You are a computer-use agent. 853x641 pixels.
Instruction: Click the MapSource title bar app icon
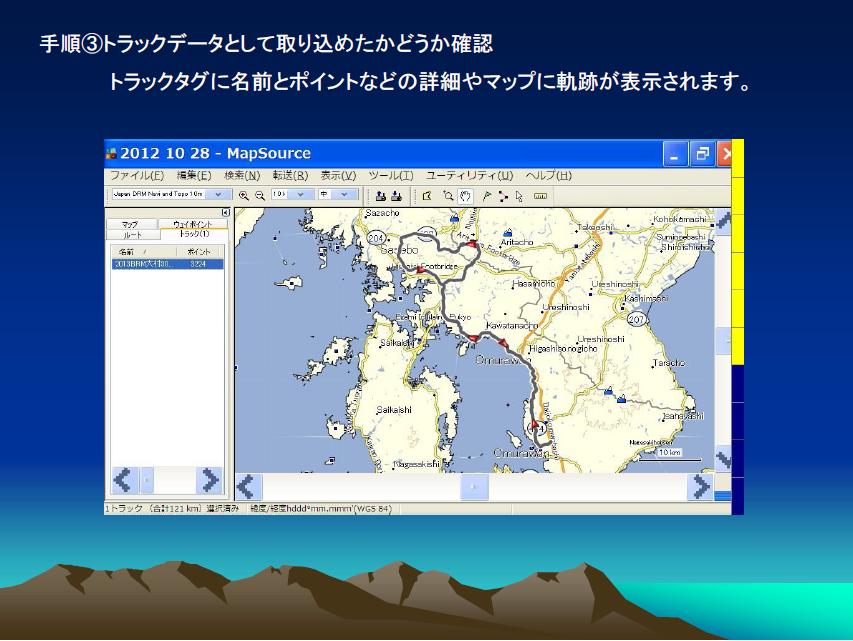point(112,153)
